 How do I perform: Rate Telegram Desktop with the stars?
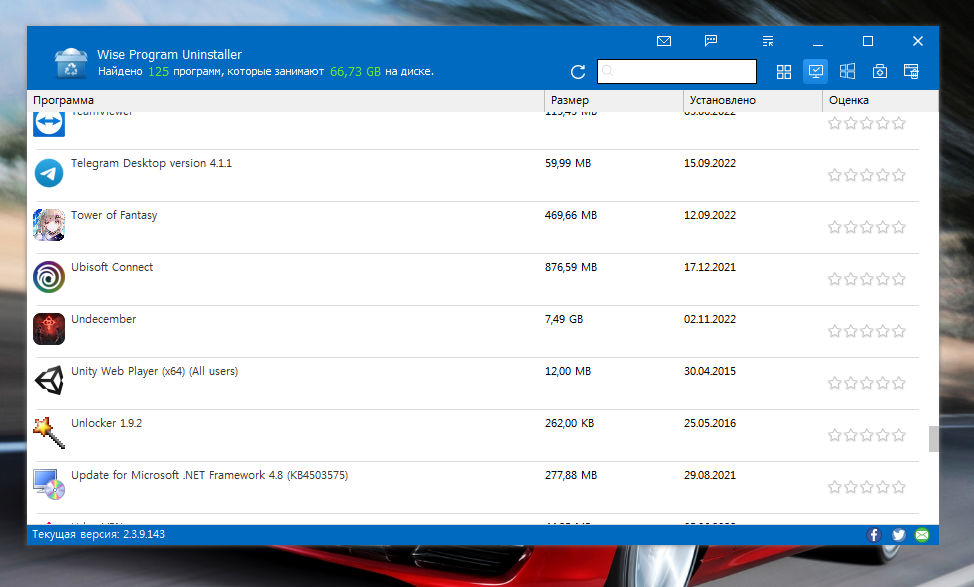(x=867, y=175)
